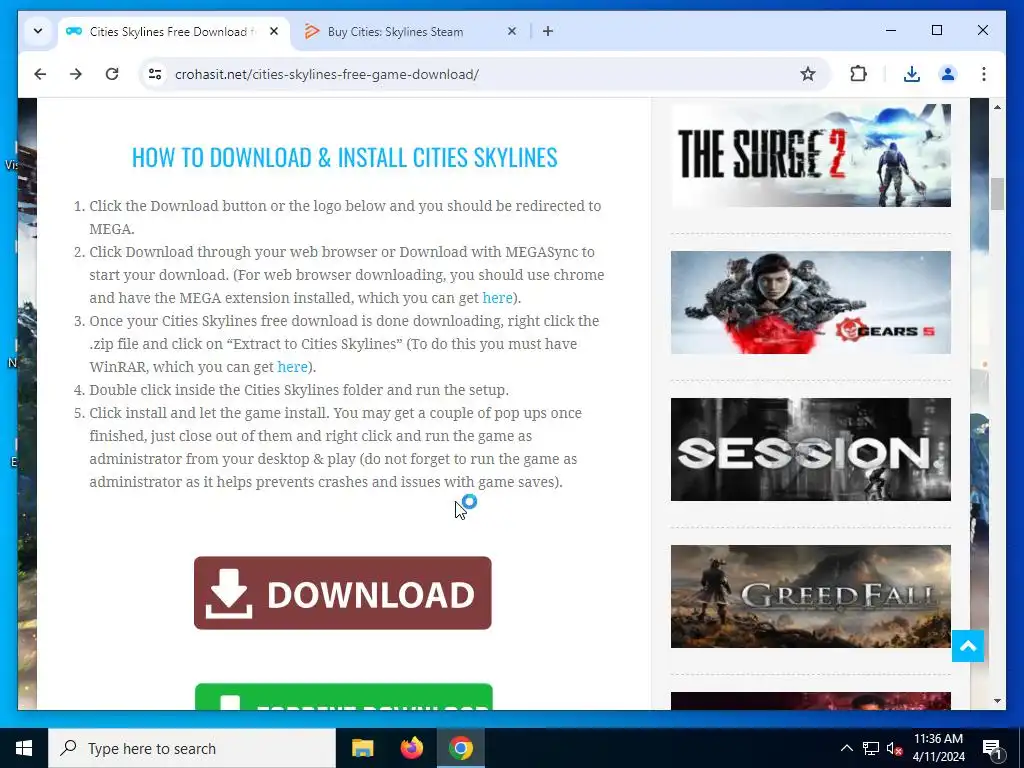Show hidden system tray icons
Image resolution: width=1024 pixels, height=768 pixels.
tap(846, 748)
